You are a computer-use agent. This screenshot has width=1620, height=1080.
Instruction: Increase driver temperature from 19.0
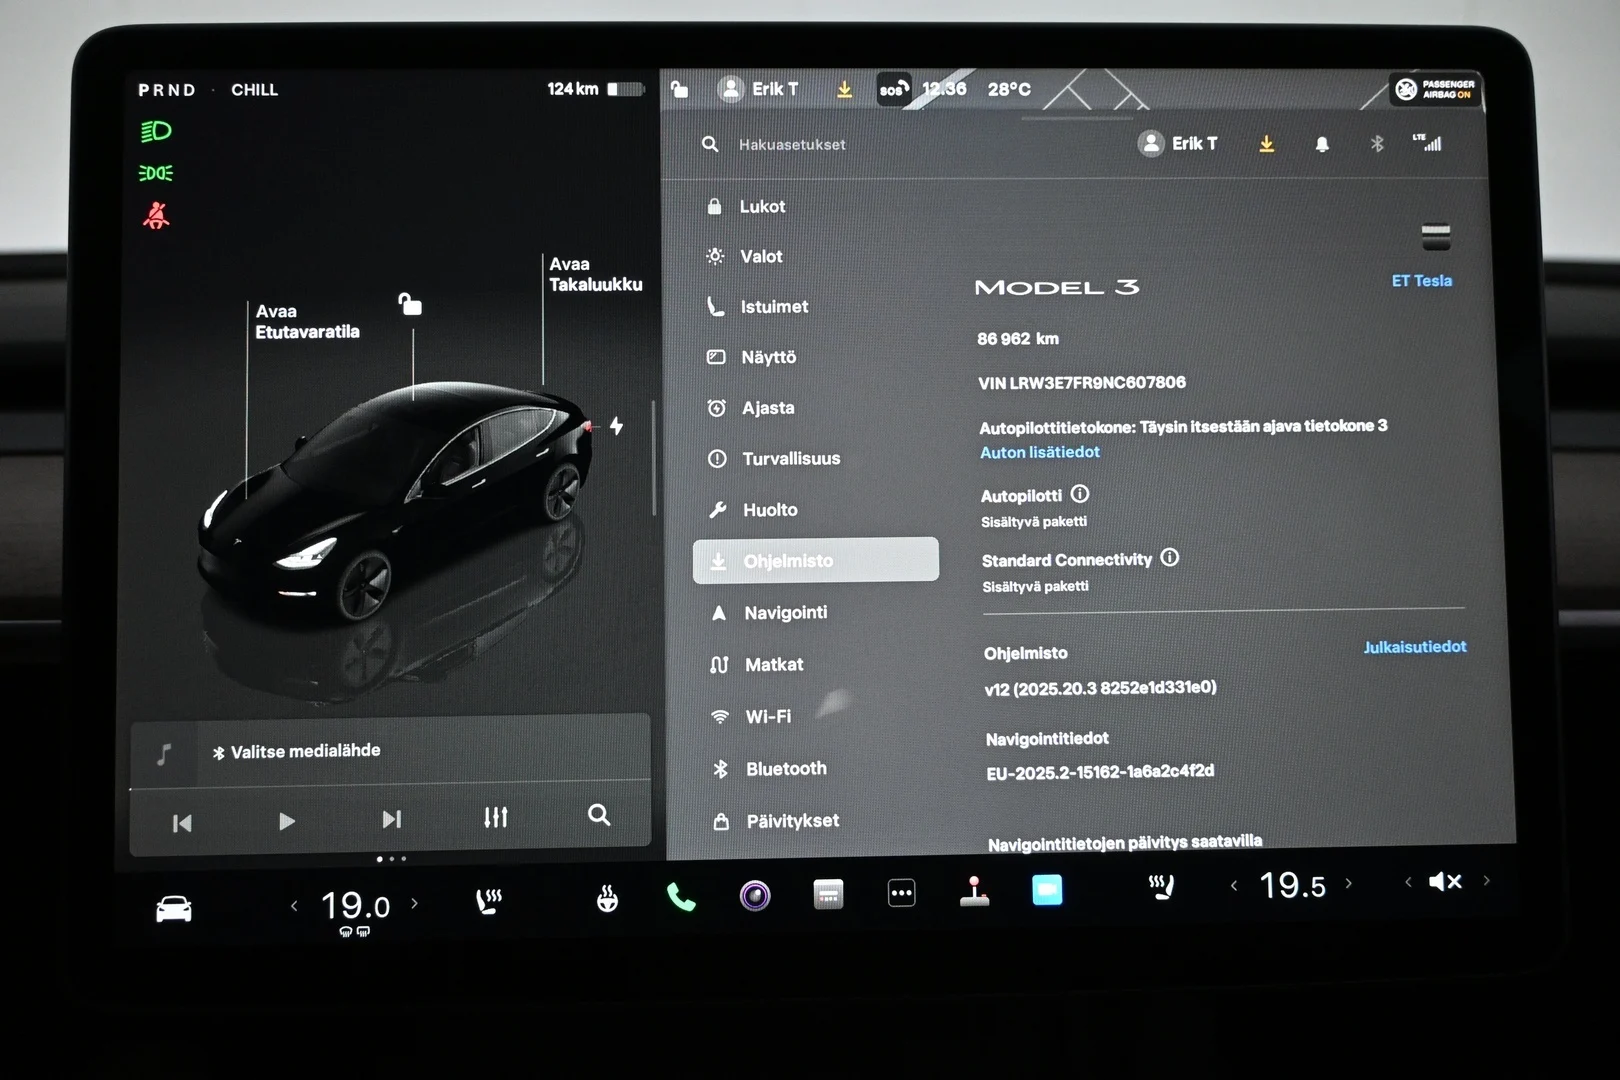(415, 903)
